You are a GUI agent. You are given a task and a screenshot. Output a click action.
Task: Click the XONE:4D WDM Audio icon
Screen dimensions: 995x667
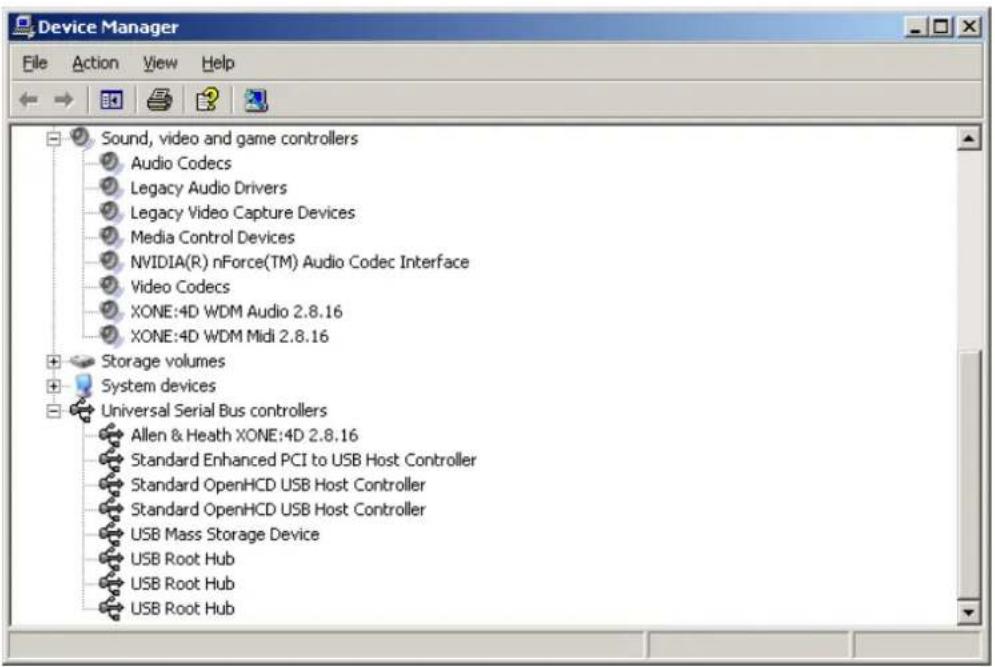(111, 311)
